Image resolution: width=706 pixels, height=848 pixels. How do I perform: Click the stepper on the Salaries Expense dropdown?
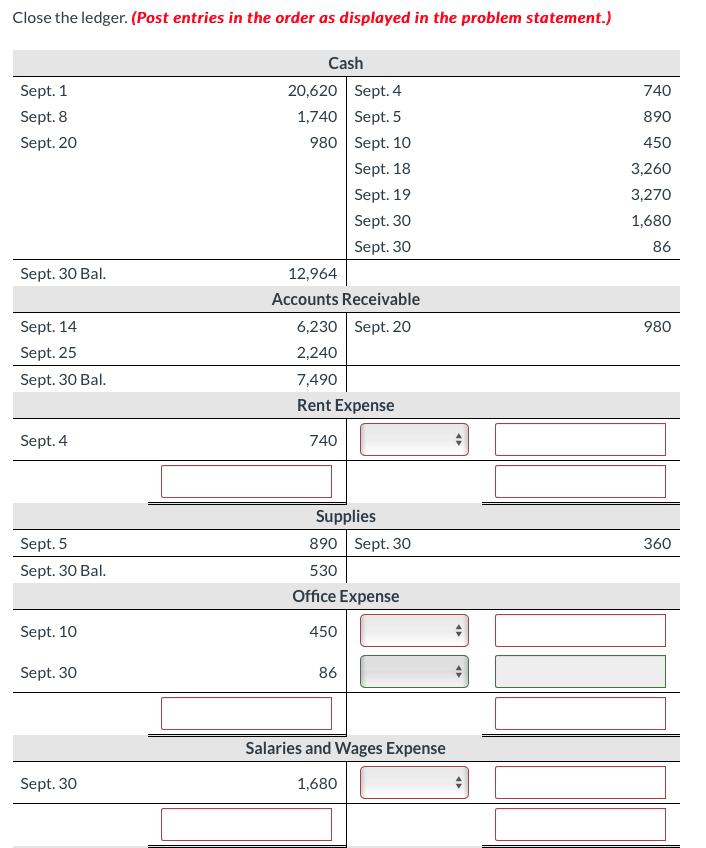[x=456, y=782]
